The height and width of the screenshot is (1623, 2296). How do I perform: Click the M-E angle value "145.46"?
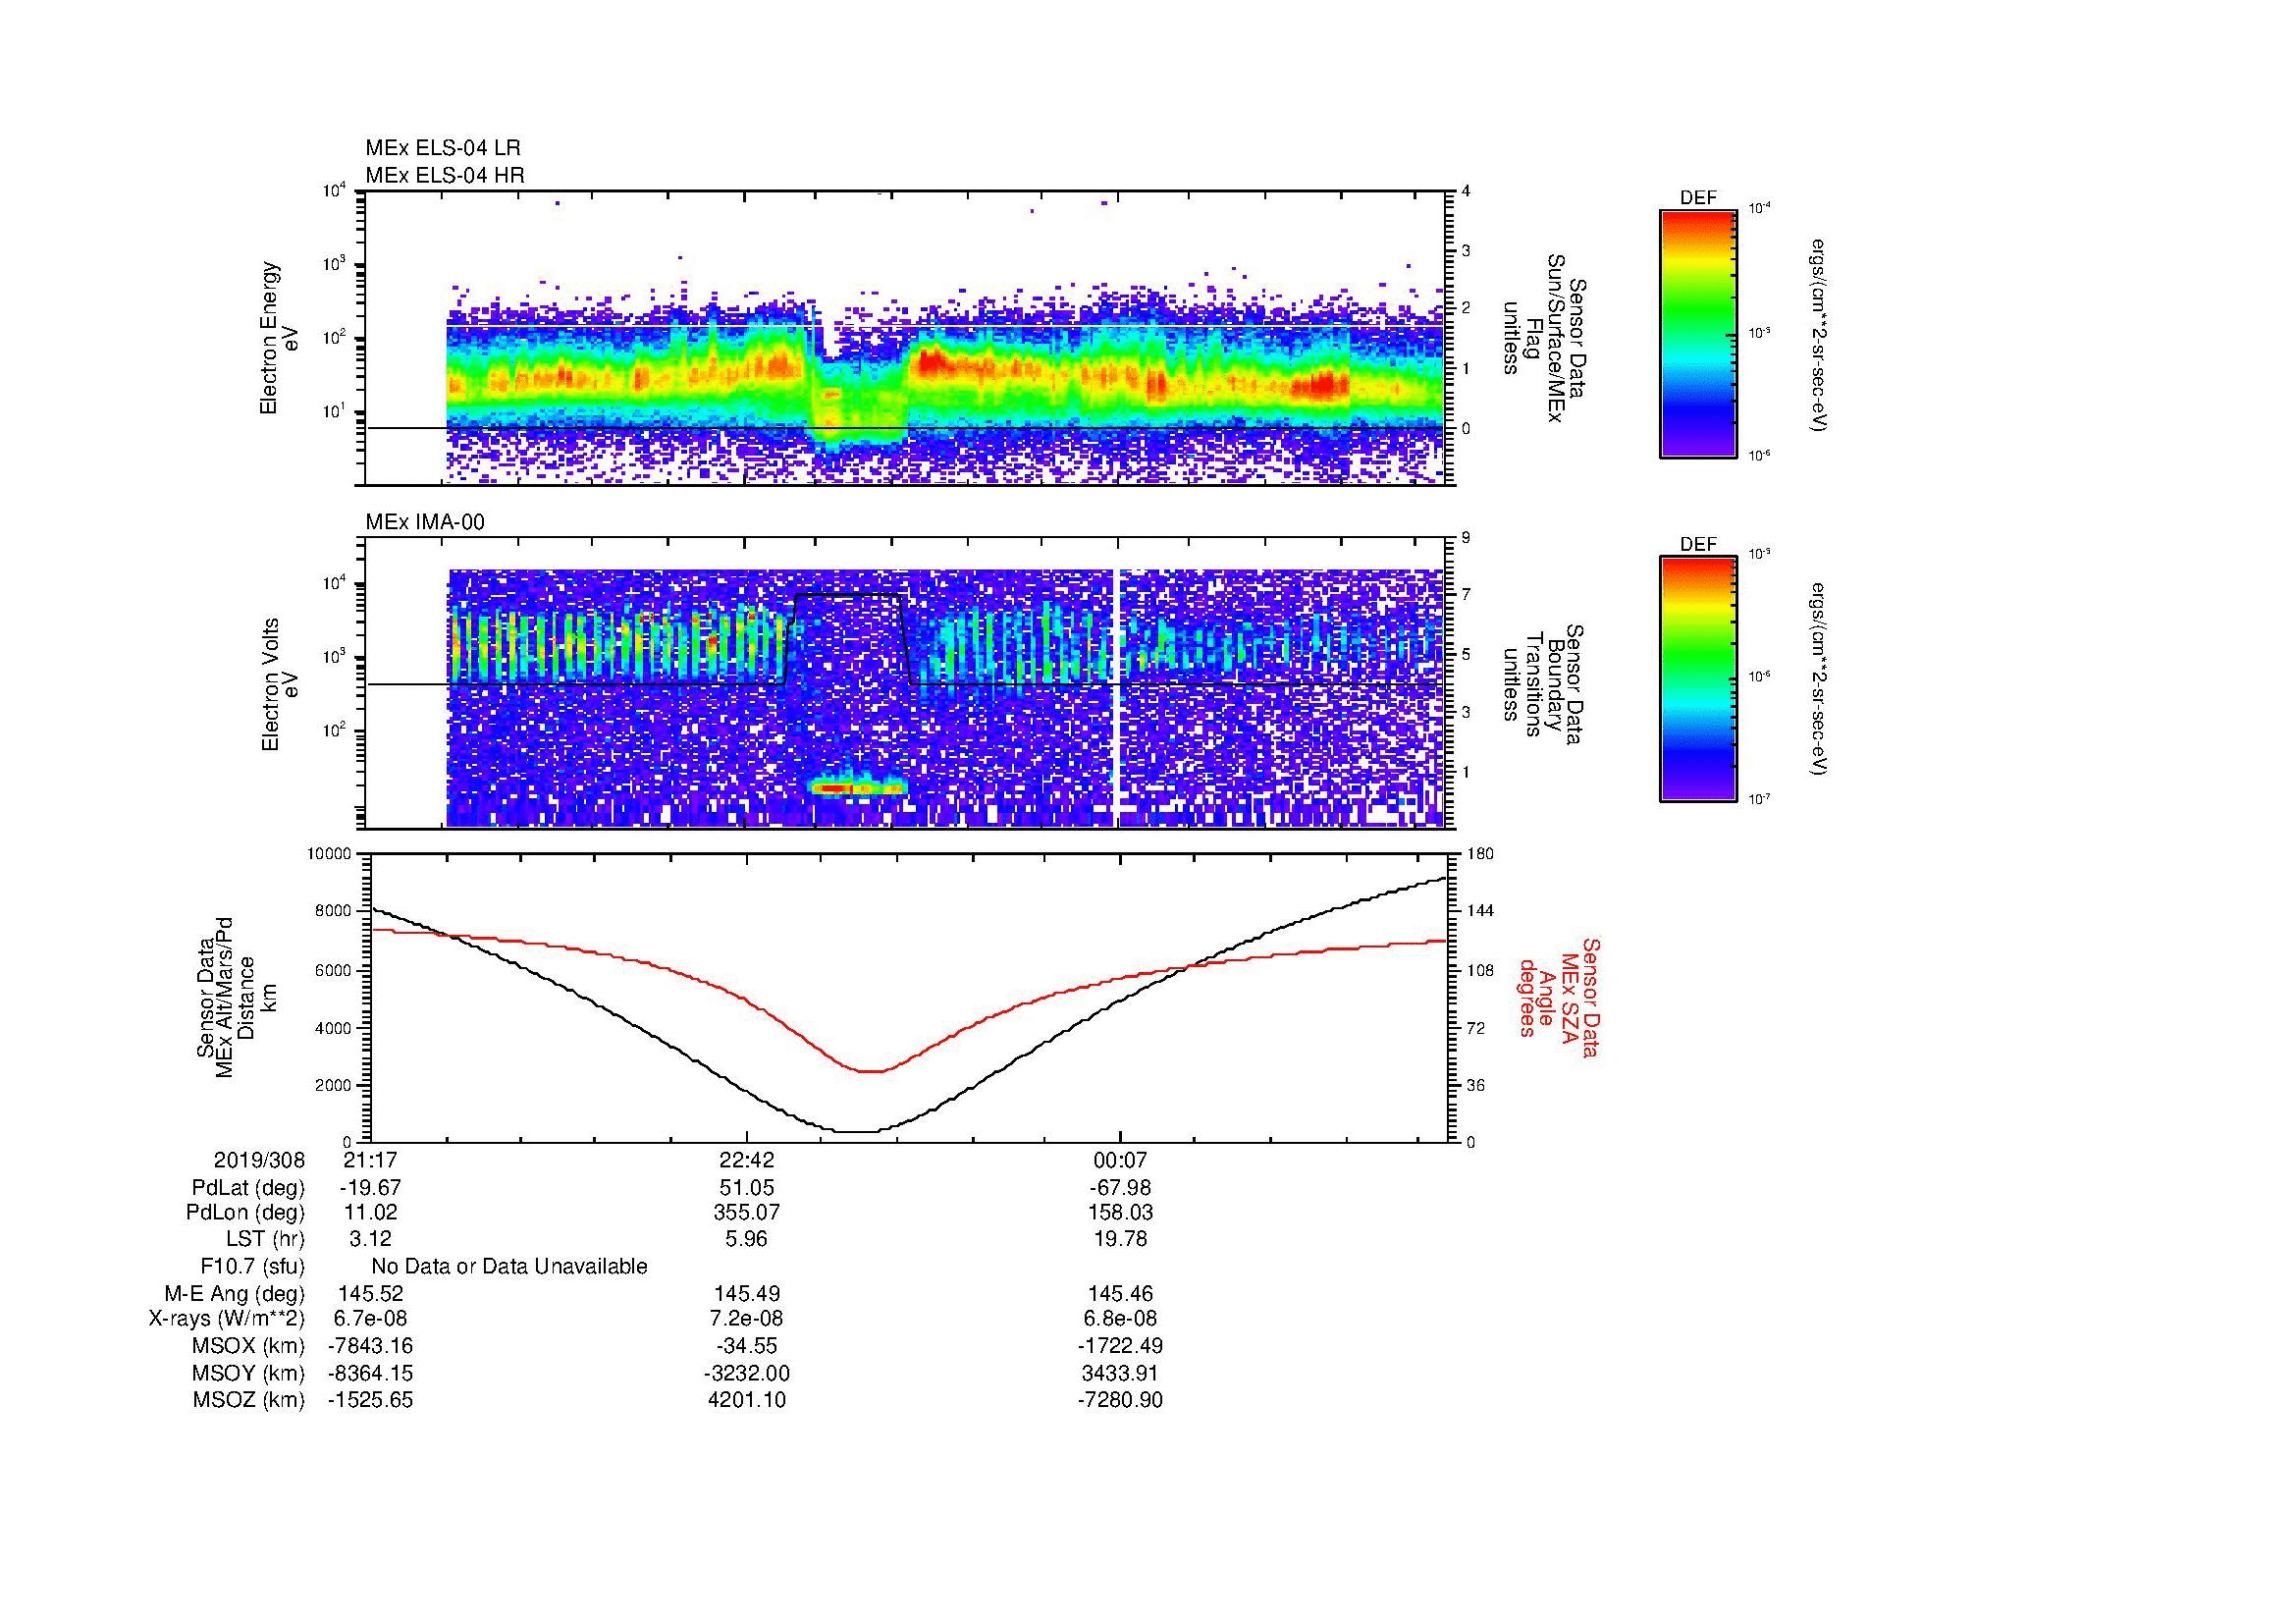coord(1120,1294)
